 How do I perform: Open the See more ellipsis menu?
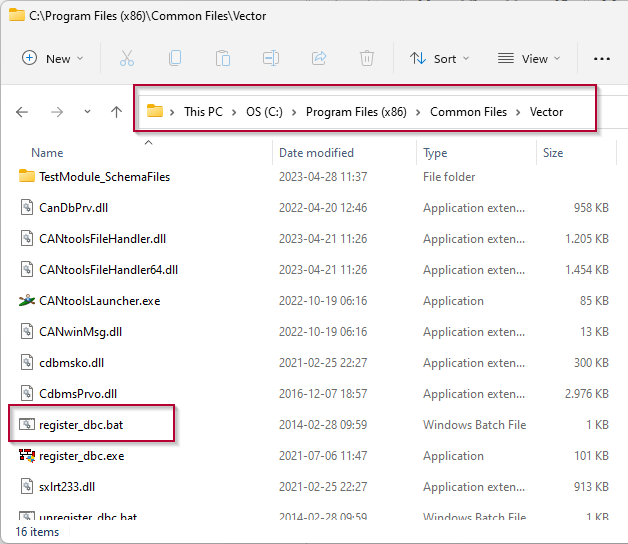tap(602, 58)
